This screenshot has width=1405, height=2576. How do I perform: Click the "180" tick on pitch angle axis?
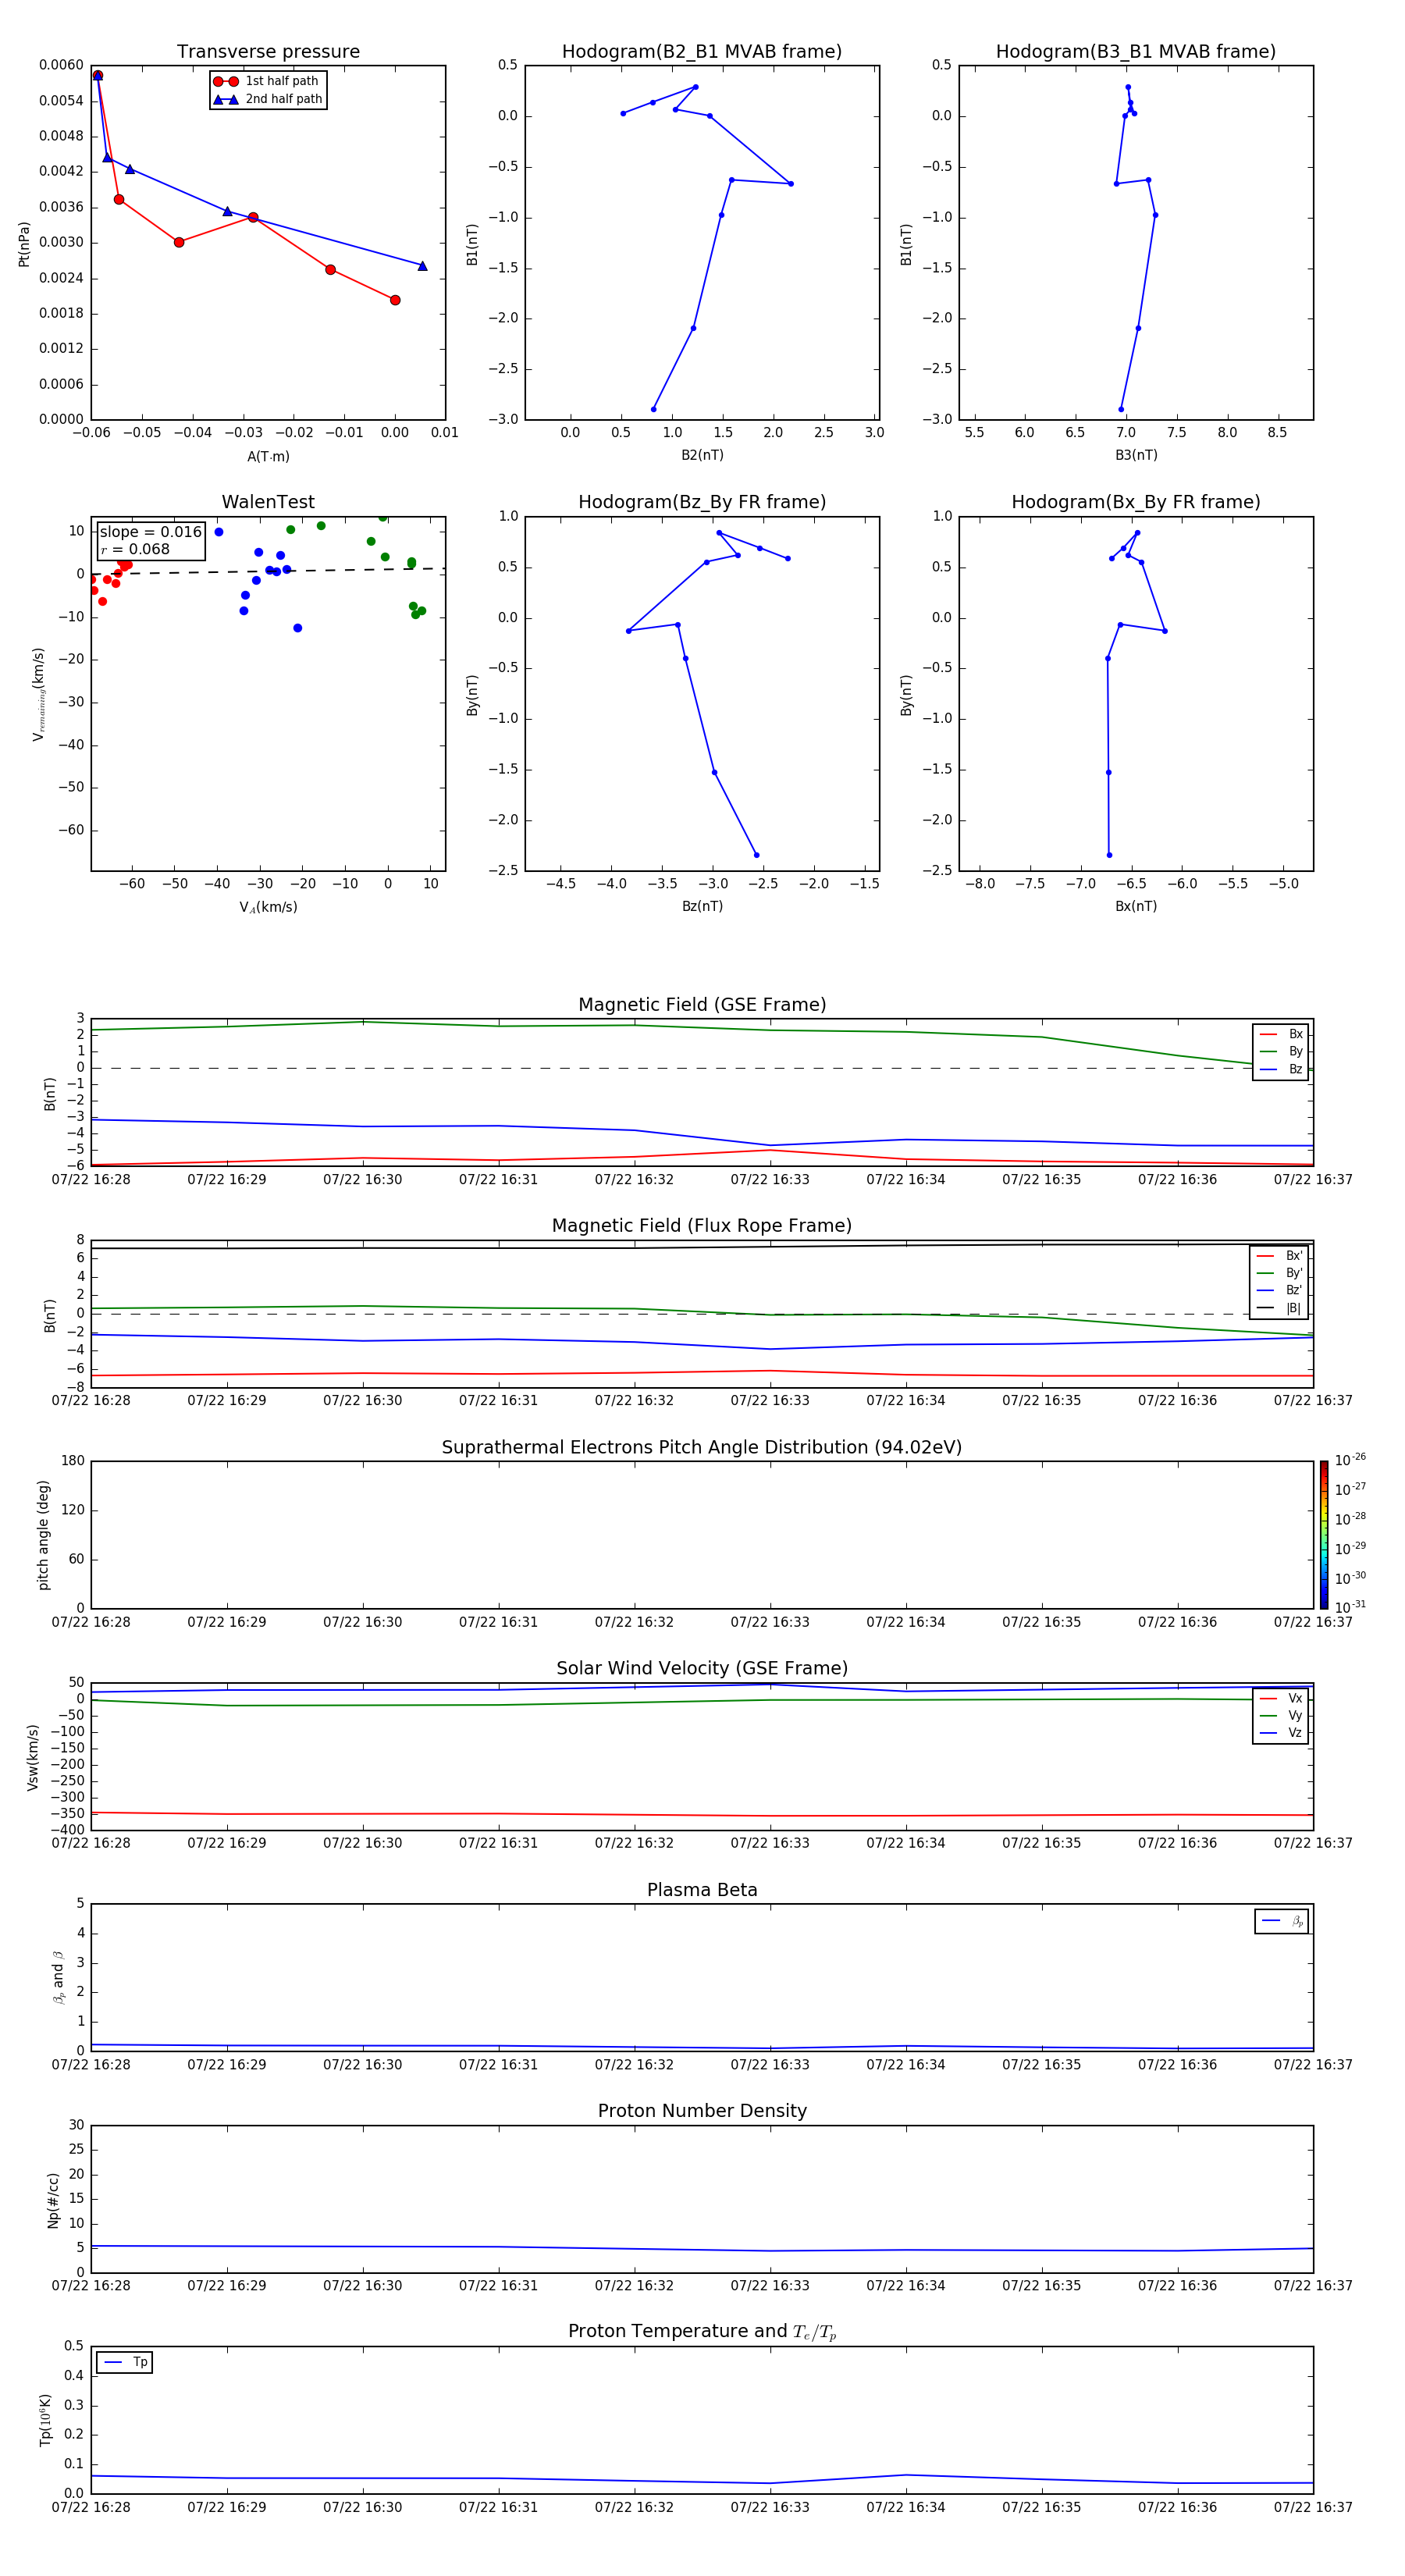pos(73,1461)
